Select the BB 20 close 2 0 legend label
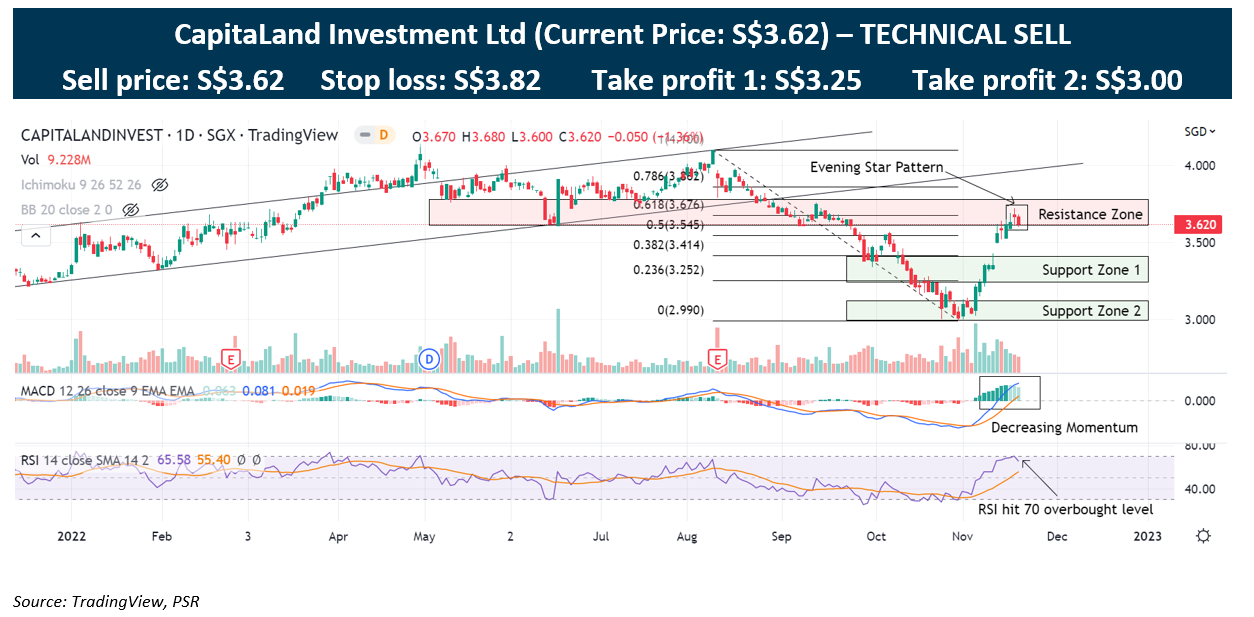 (68, 210)
